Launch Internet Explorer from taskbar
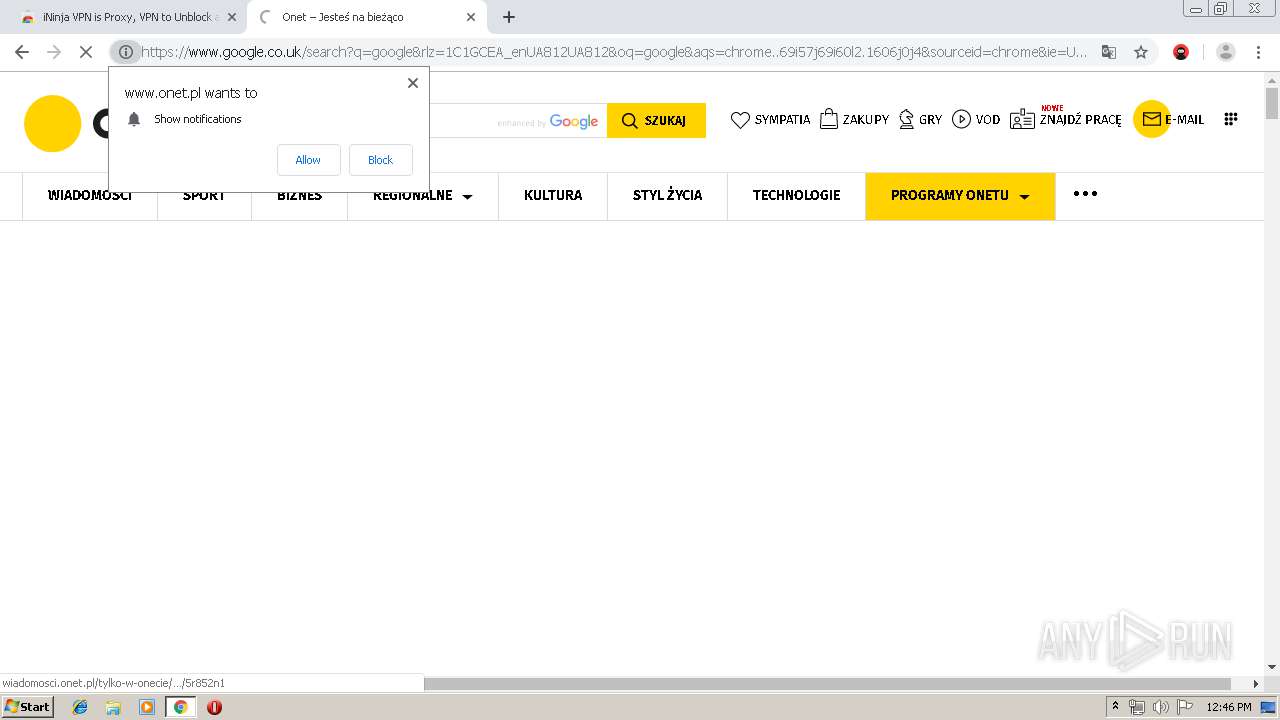The image size is (1280, 720). tap(80, 707)
